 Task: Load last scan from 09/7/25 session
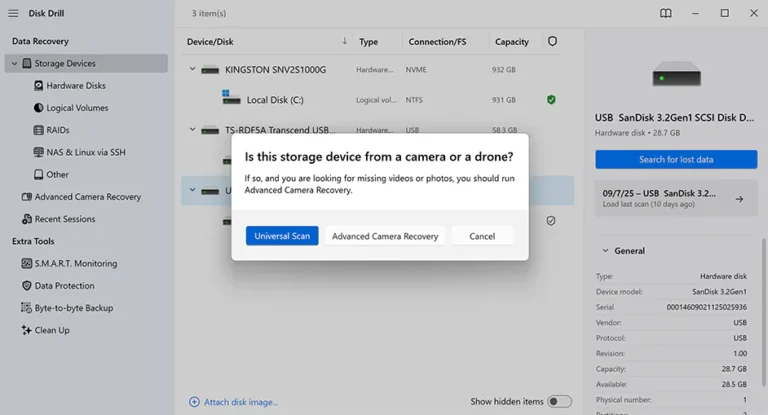676,198
